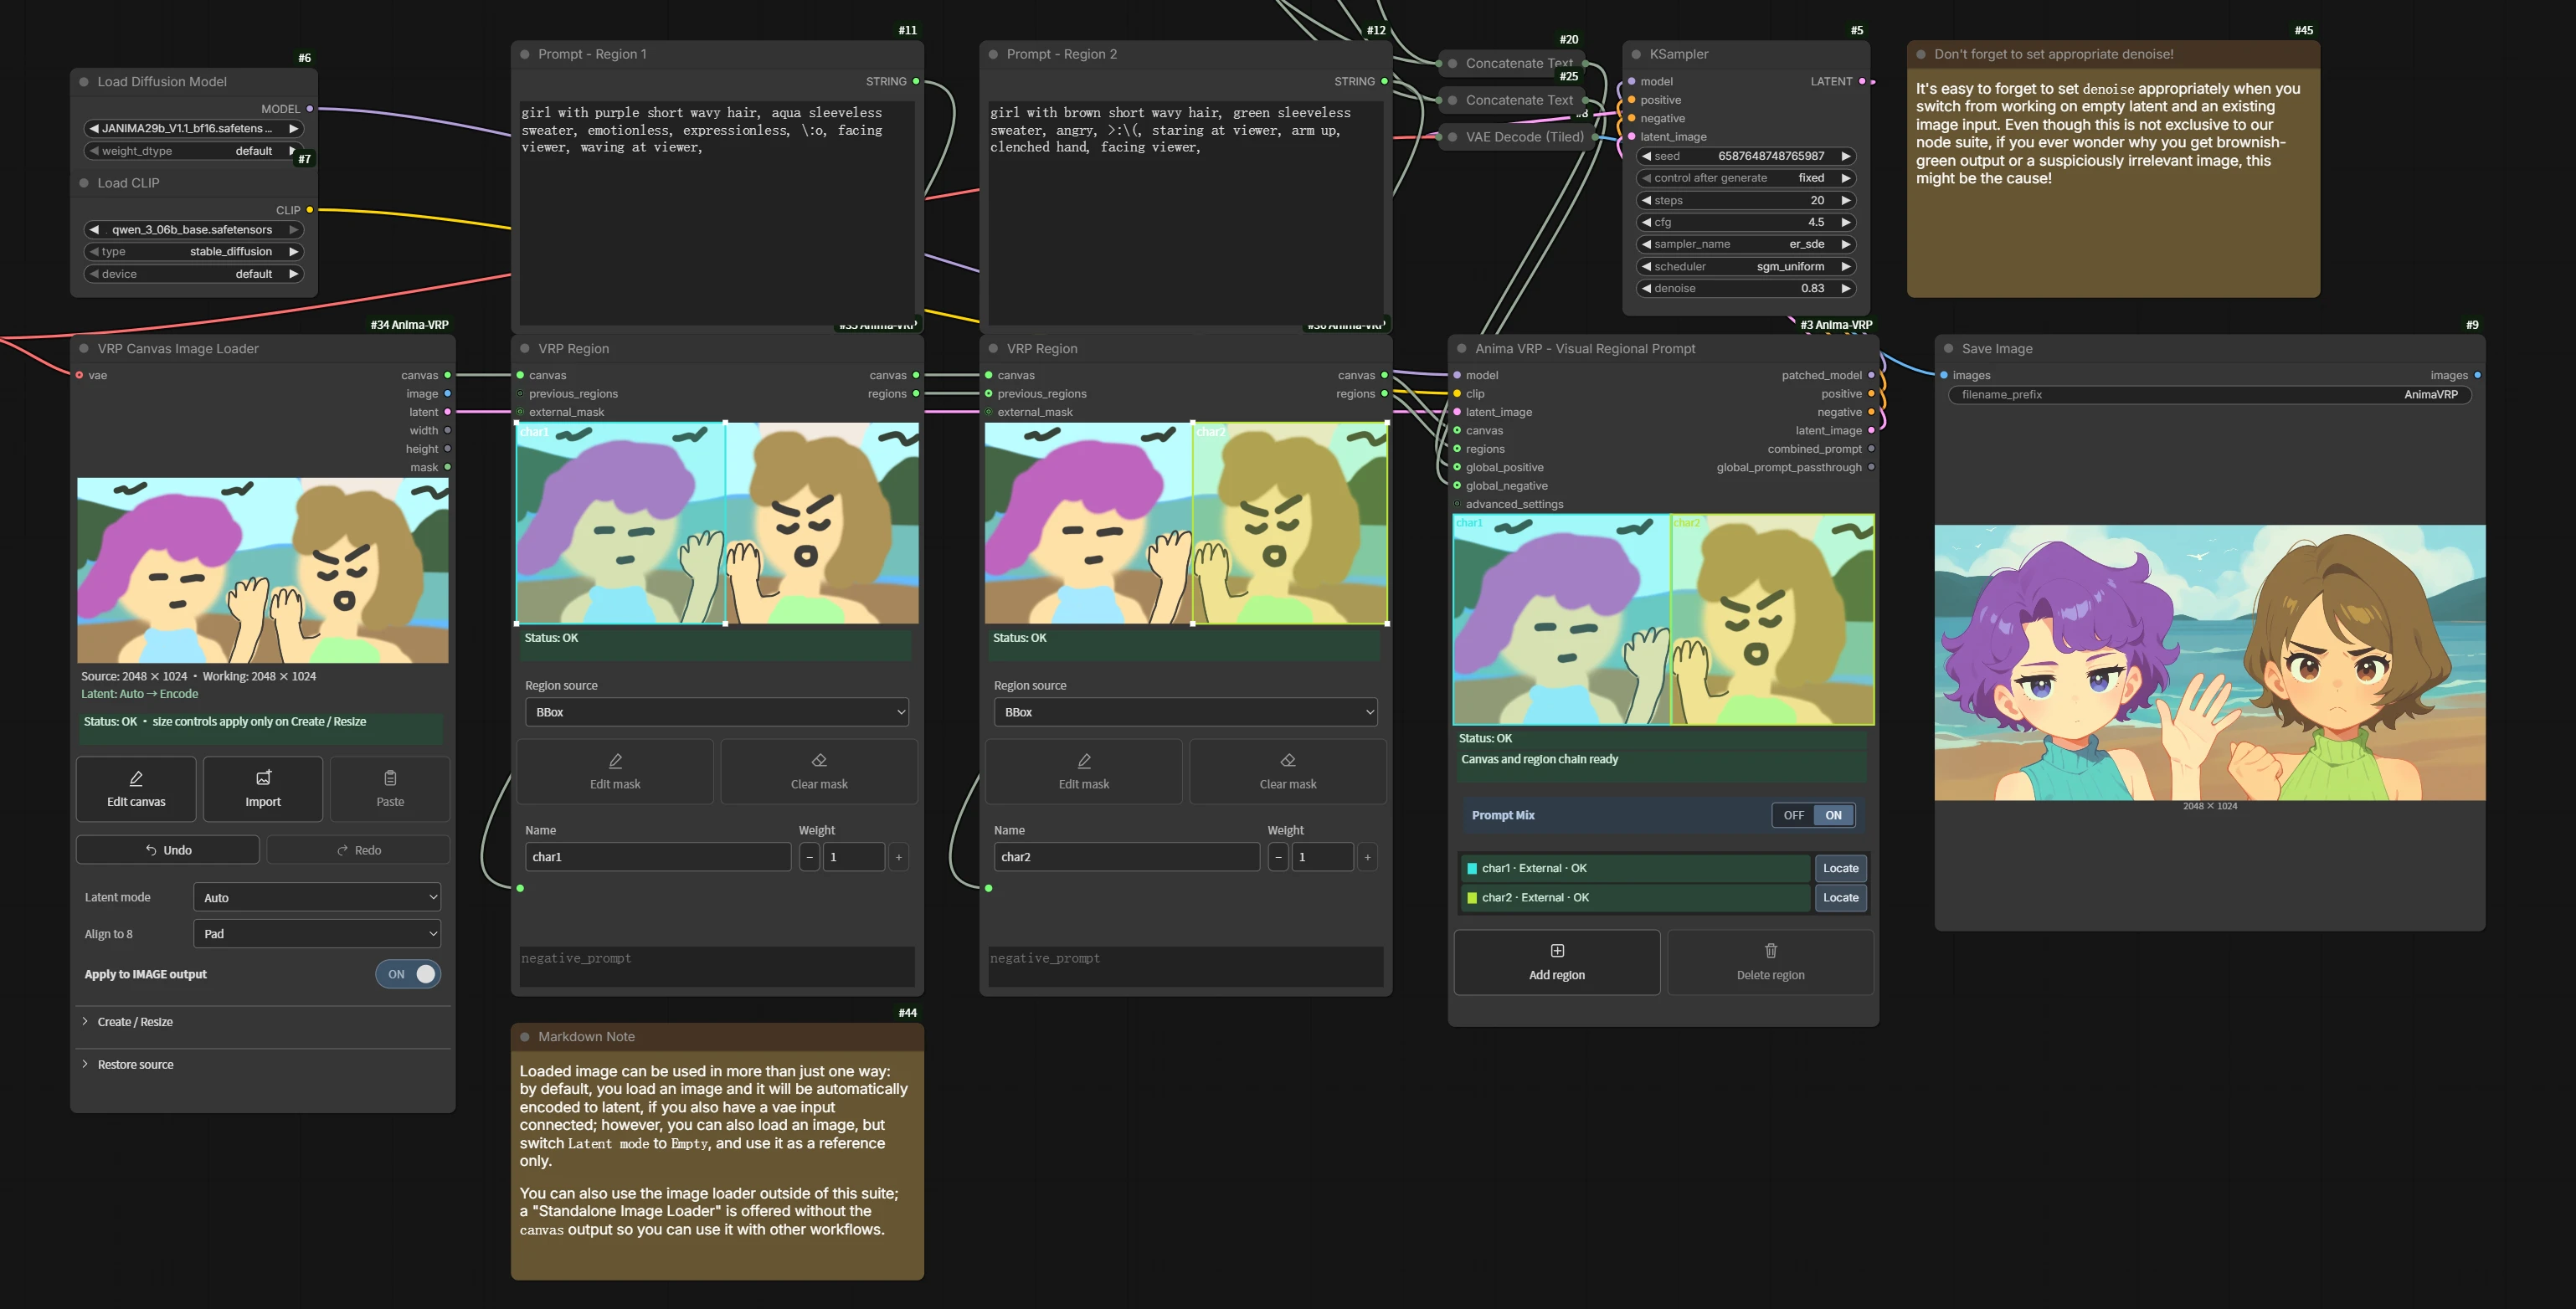Click the char1 Edit mask pencil icon

tap(615, 761)
